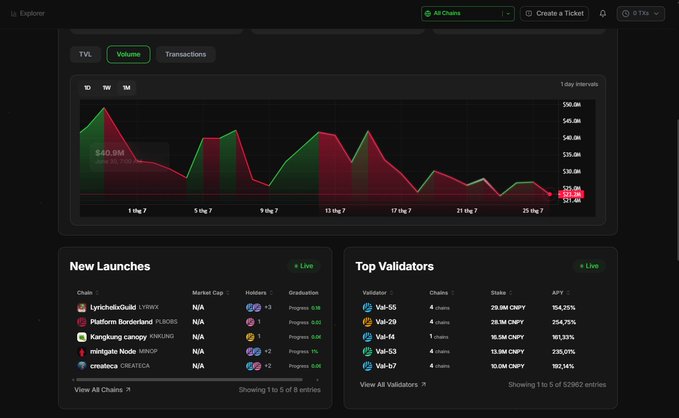Click the Platform Borderland chain logo

click(81, 322)
